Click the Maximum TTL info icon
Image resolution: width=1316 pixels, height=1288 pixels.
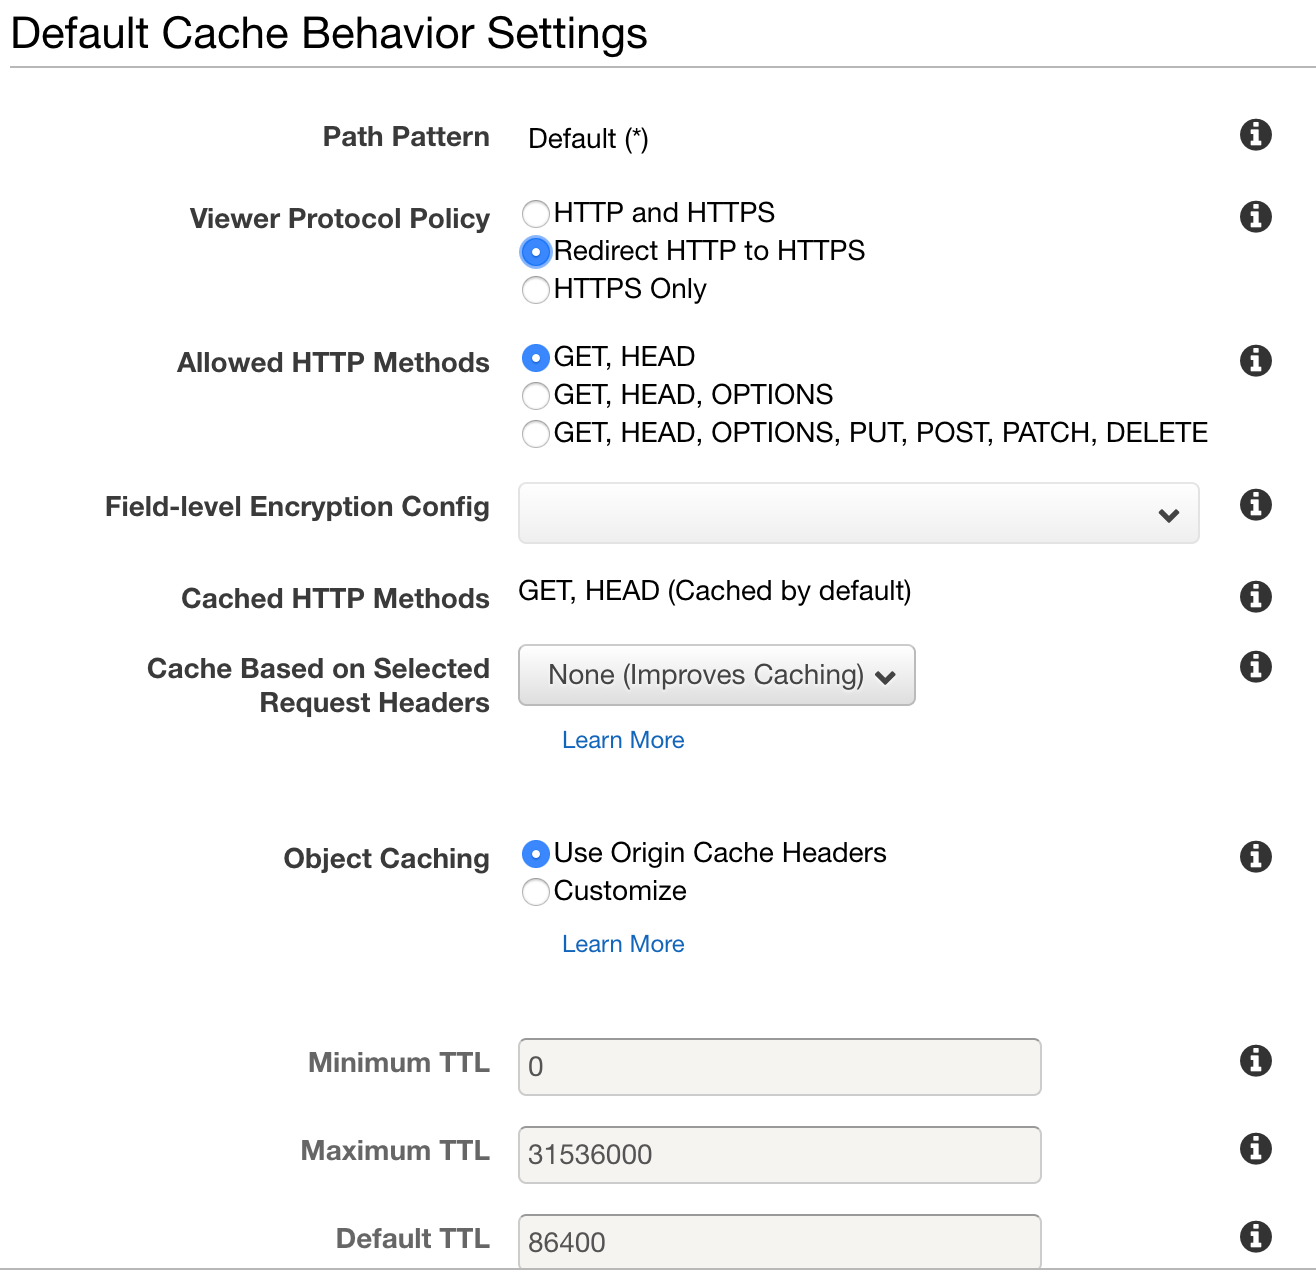(x=1255, y=1150)
